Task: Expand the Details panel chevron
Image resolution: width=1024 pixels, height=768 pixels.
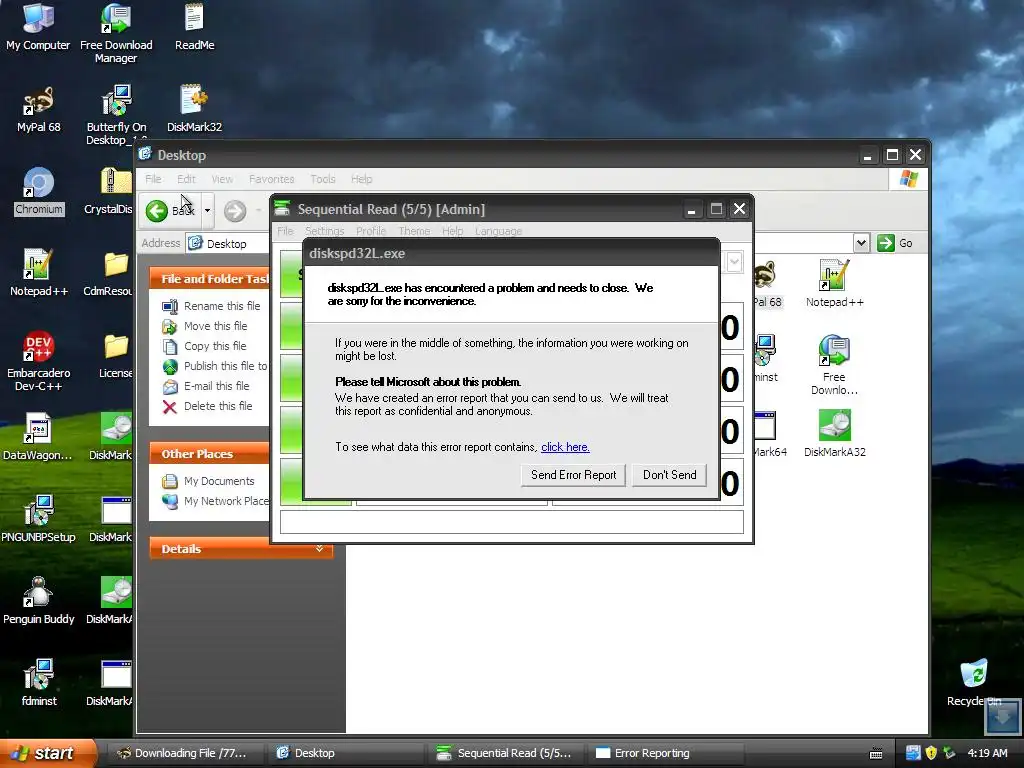Action: [x=319, y=549]
